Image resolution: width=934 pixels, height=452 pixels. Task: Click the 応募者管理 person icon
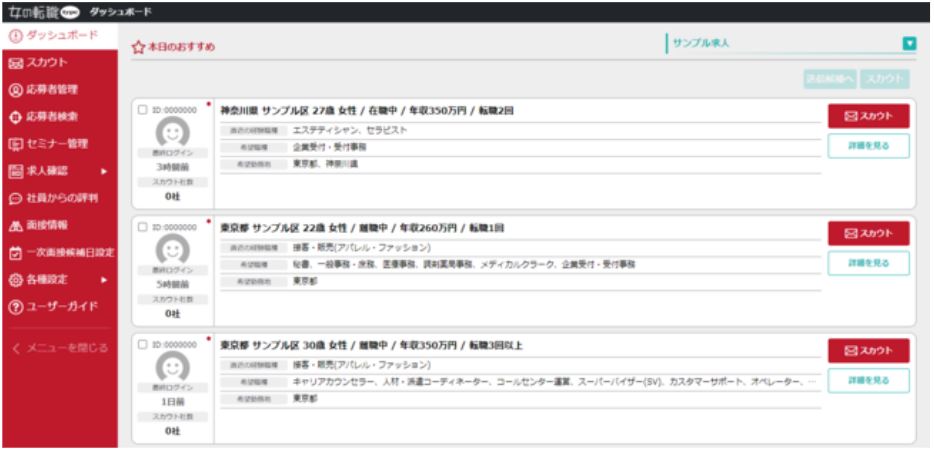point(16,90)
